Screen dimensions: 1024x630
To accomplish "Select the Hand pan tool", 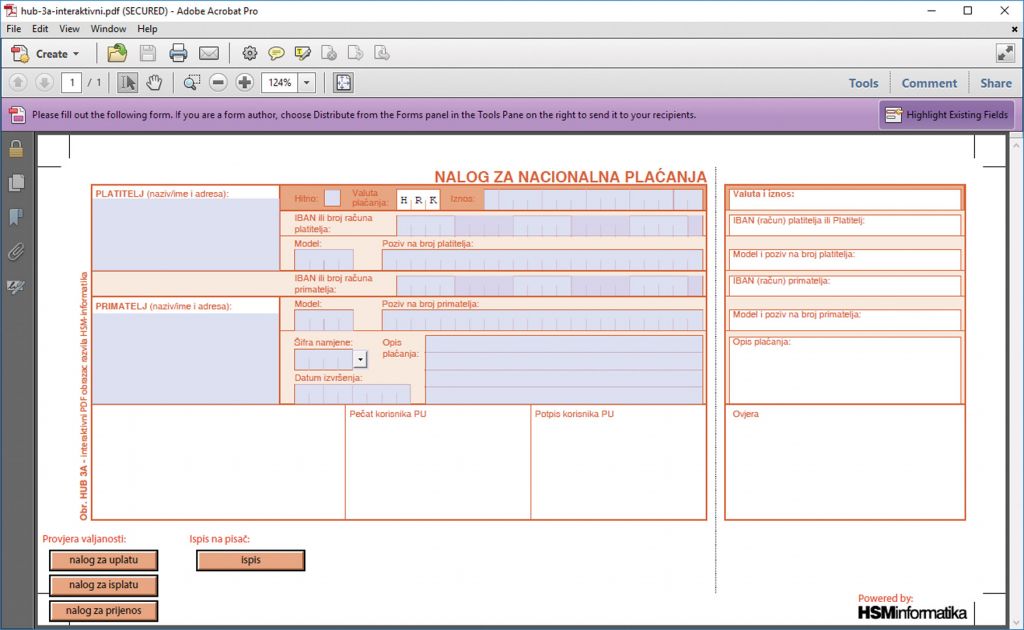I will click(154, 82).
